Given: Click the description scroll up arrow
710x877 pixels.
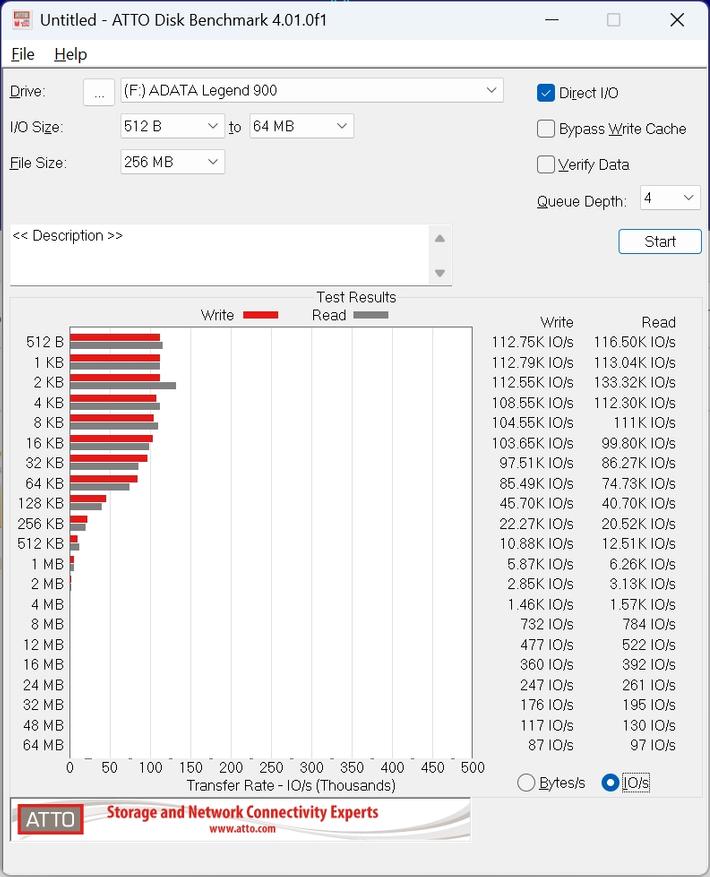Looking at the screenshot, I should tap(440, 239).
